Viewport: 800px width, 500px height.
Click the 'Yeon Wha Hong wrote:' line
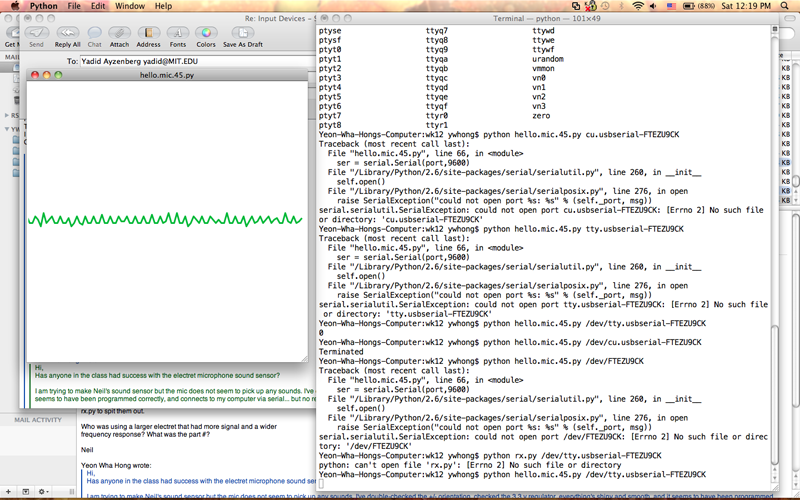[x=116, y=465]
